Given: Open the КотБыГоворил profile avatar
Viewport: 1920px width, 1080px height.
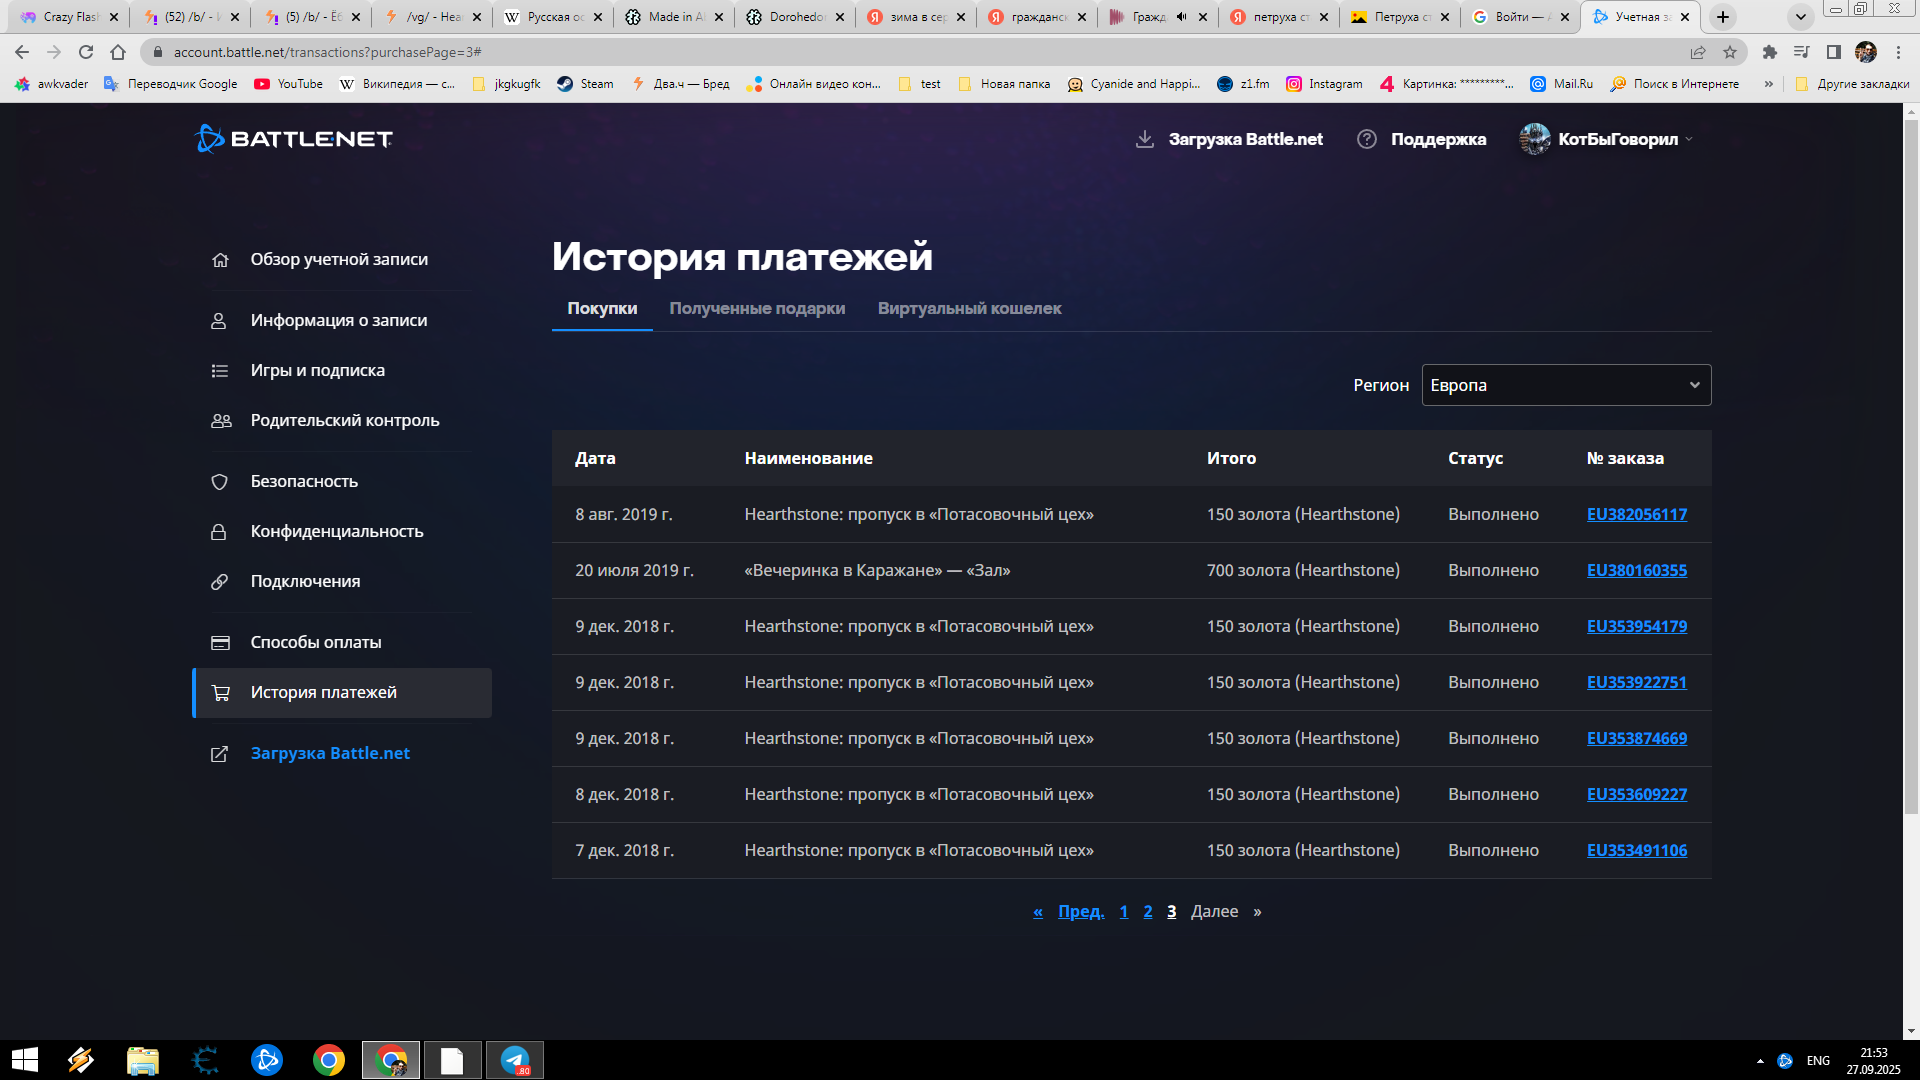Looking at the screenshot, I should [x=1534, y=139].
